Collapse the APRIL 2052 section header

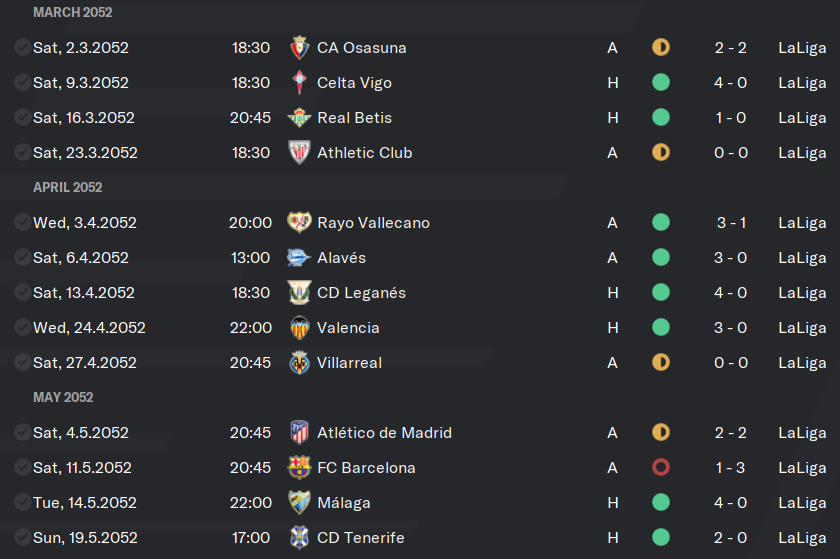(x=68, y=187)
